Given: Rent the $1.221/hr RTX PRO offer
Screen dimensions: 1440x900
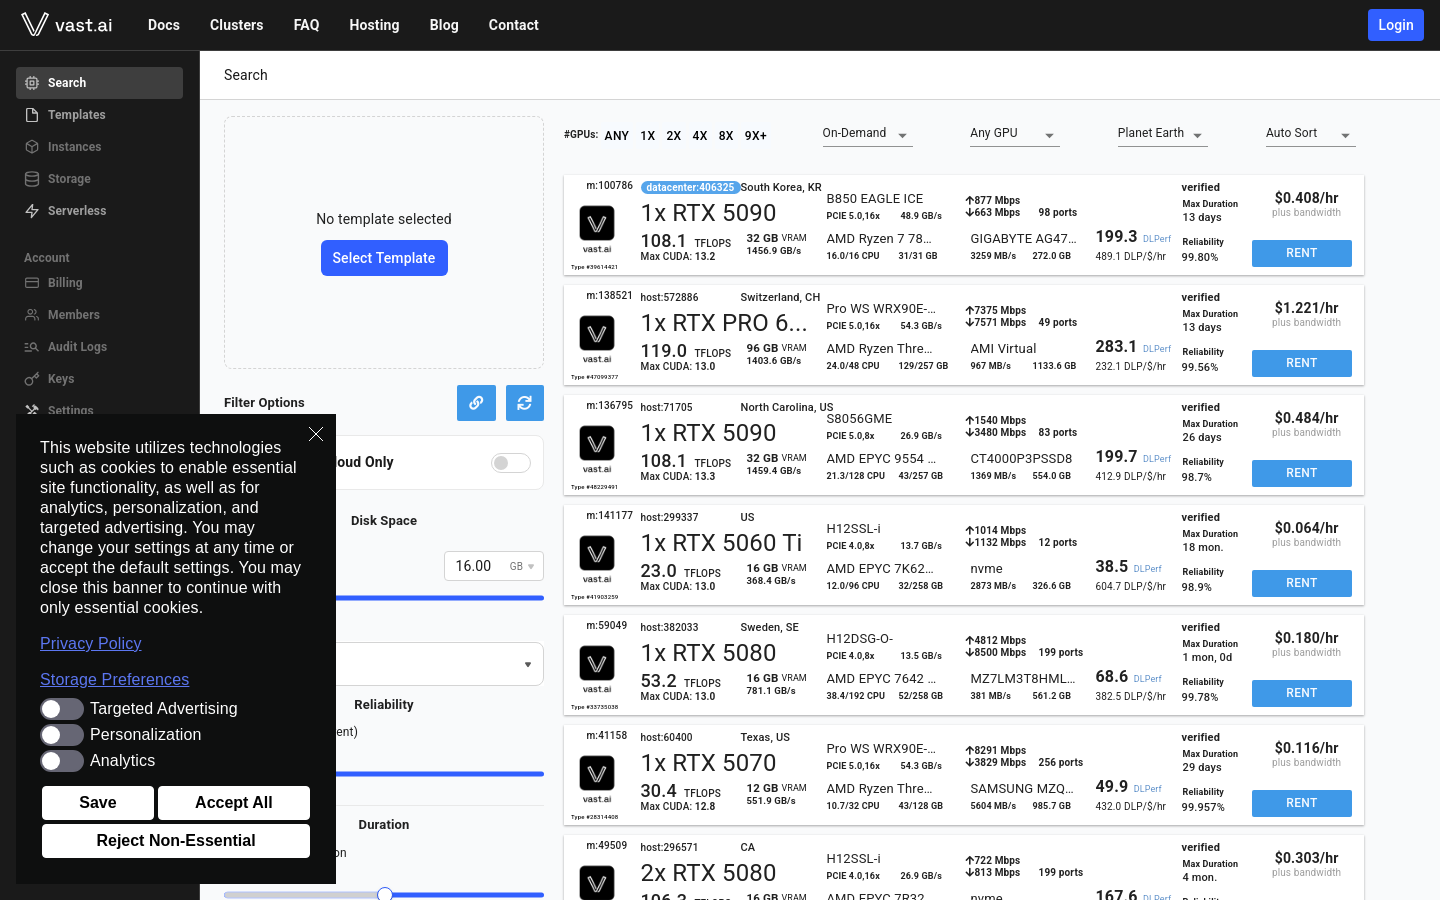Looking at the screenshot, I should click(1302, 363).
